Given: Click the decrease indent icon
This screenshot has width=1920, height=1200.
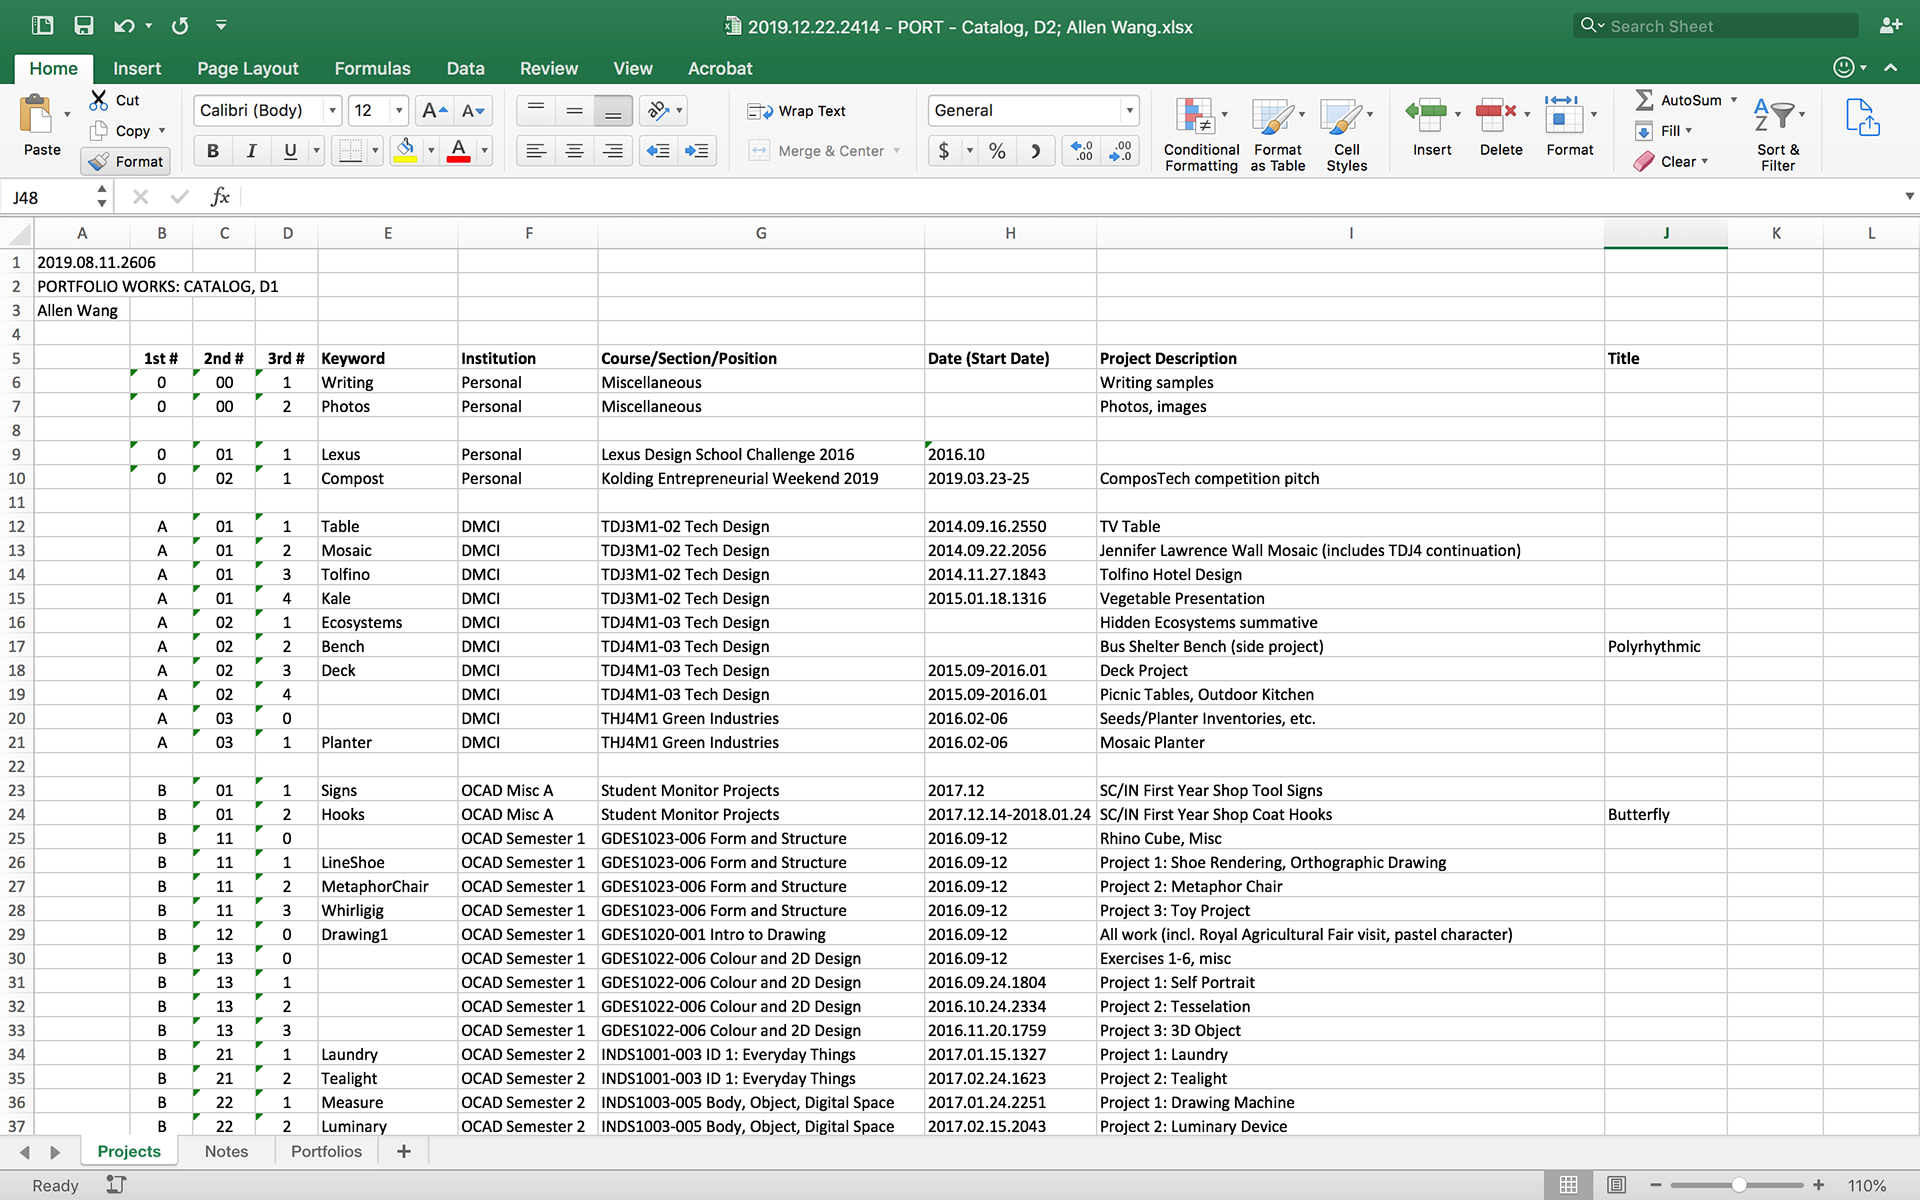Looking at the screenshot, I should tap(658, 151).
